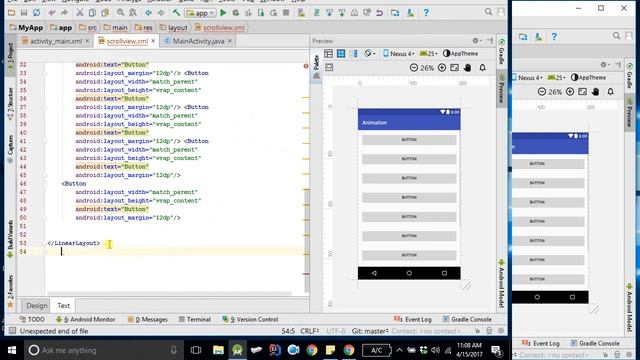
Task: Toggle the Build Variants tool window strip
Action: 10,238
